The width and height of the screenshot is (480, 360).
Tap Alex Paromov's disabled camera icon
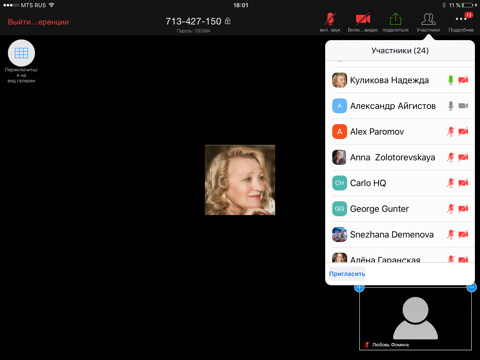(463, 132)
